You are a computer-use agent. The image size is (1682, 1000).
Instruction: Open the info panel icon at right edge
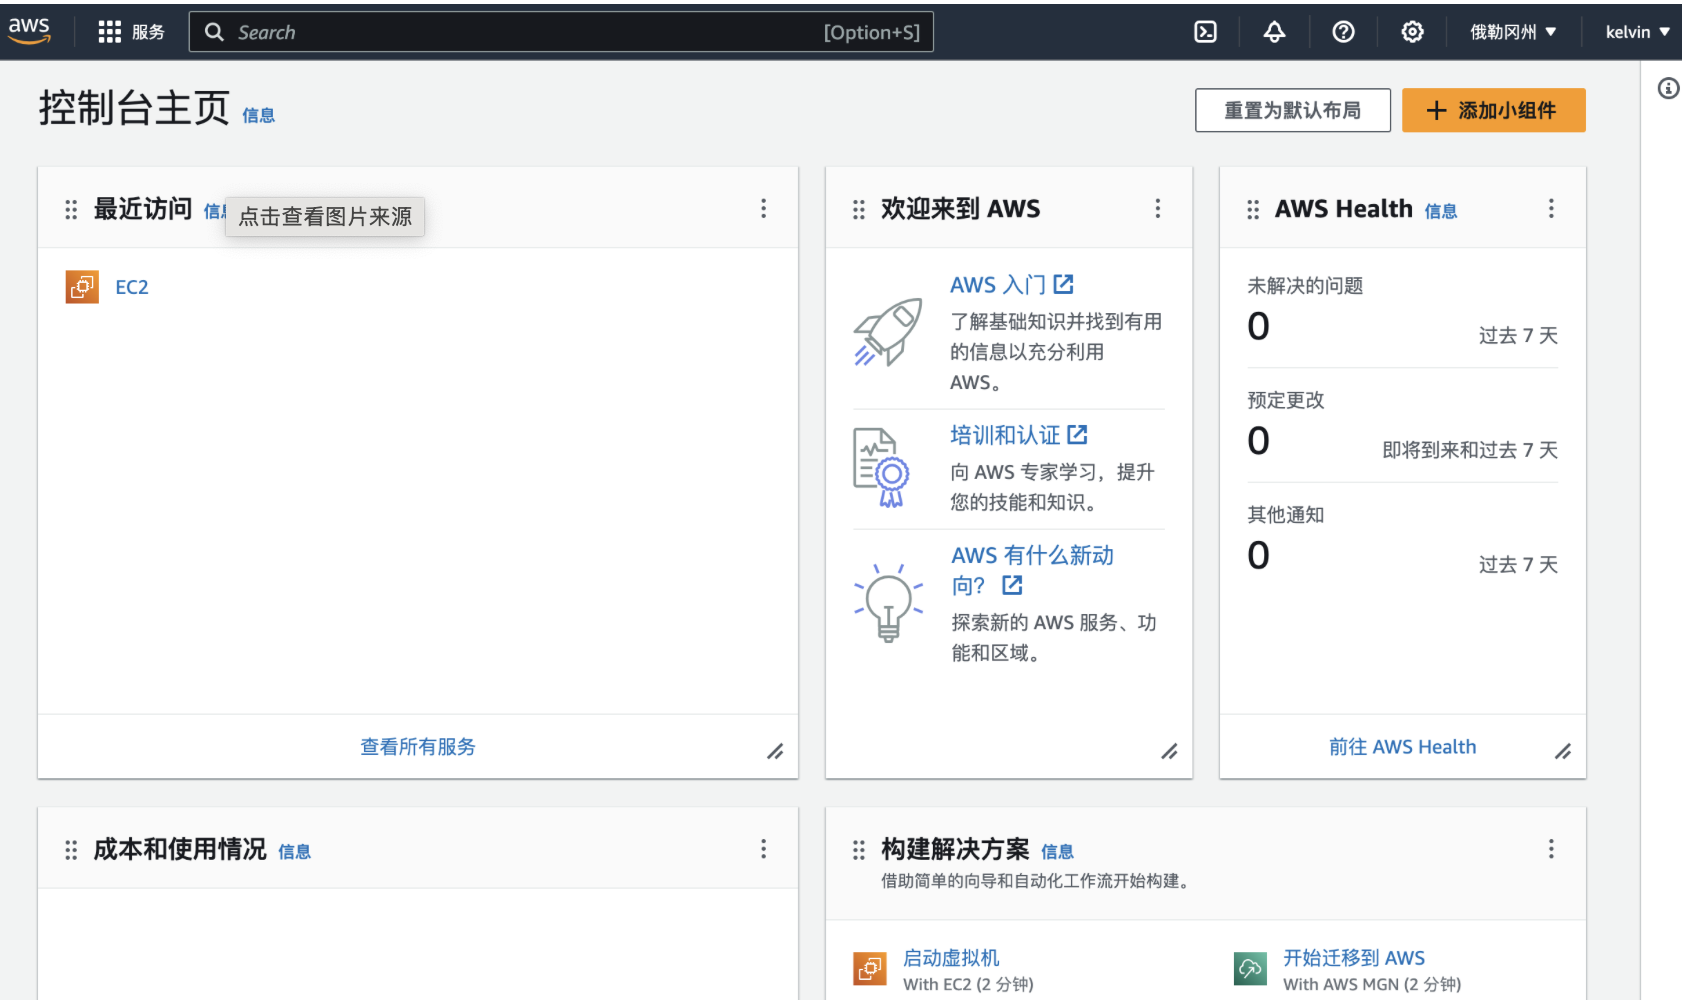1668,88
